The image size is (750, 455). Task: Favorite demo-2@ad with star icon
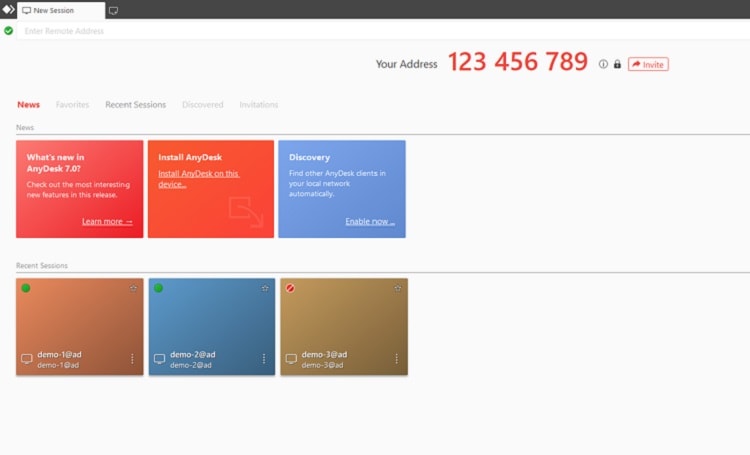tap(265, 288)
